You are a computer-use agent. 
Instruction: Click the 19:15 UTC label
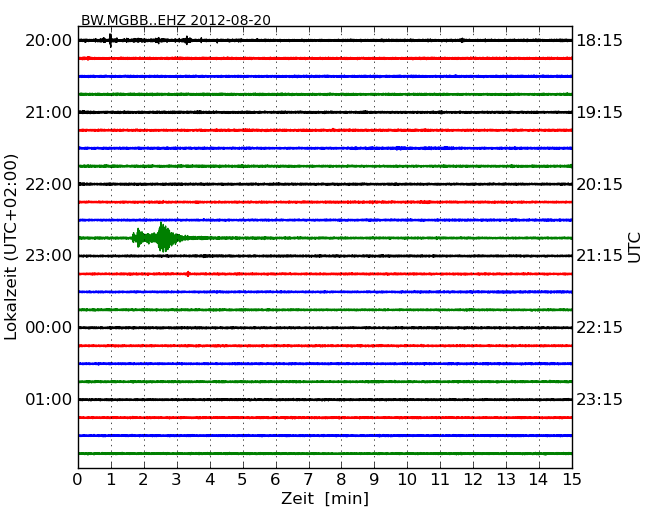[x=599, y=112]
